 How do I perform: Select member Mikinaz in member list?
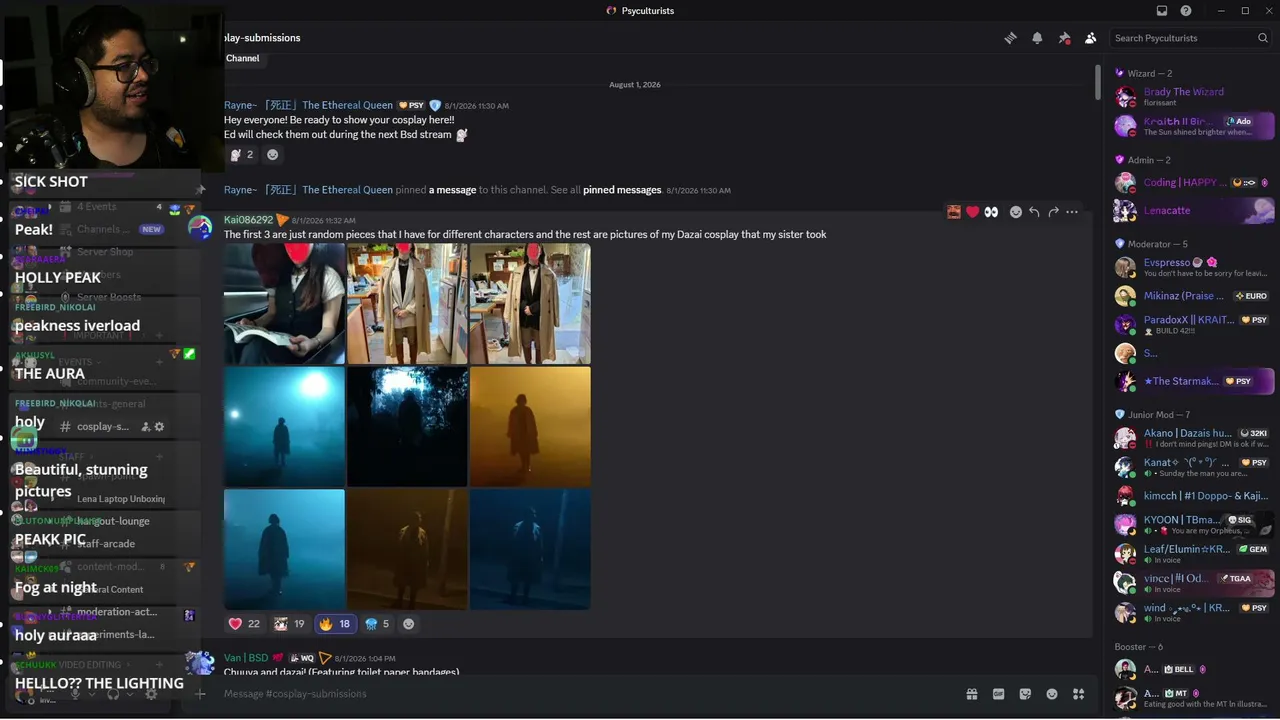point(1194,296)
